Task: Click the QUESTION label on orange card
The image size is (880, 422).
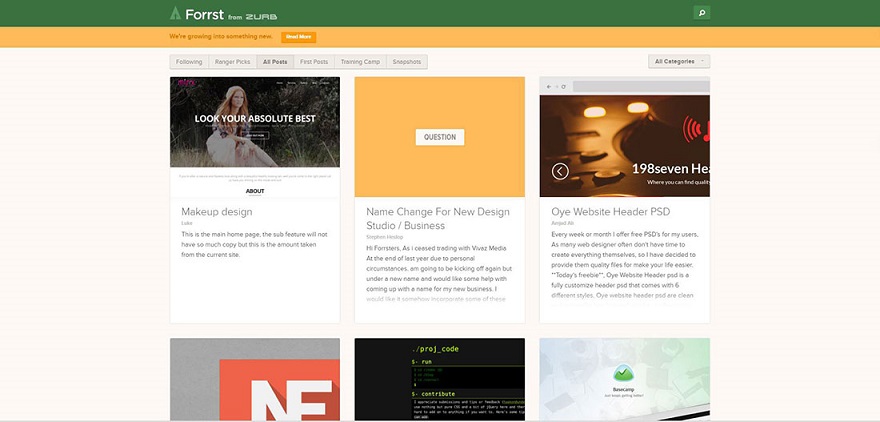Action: 440,137
